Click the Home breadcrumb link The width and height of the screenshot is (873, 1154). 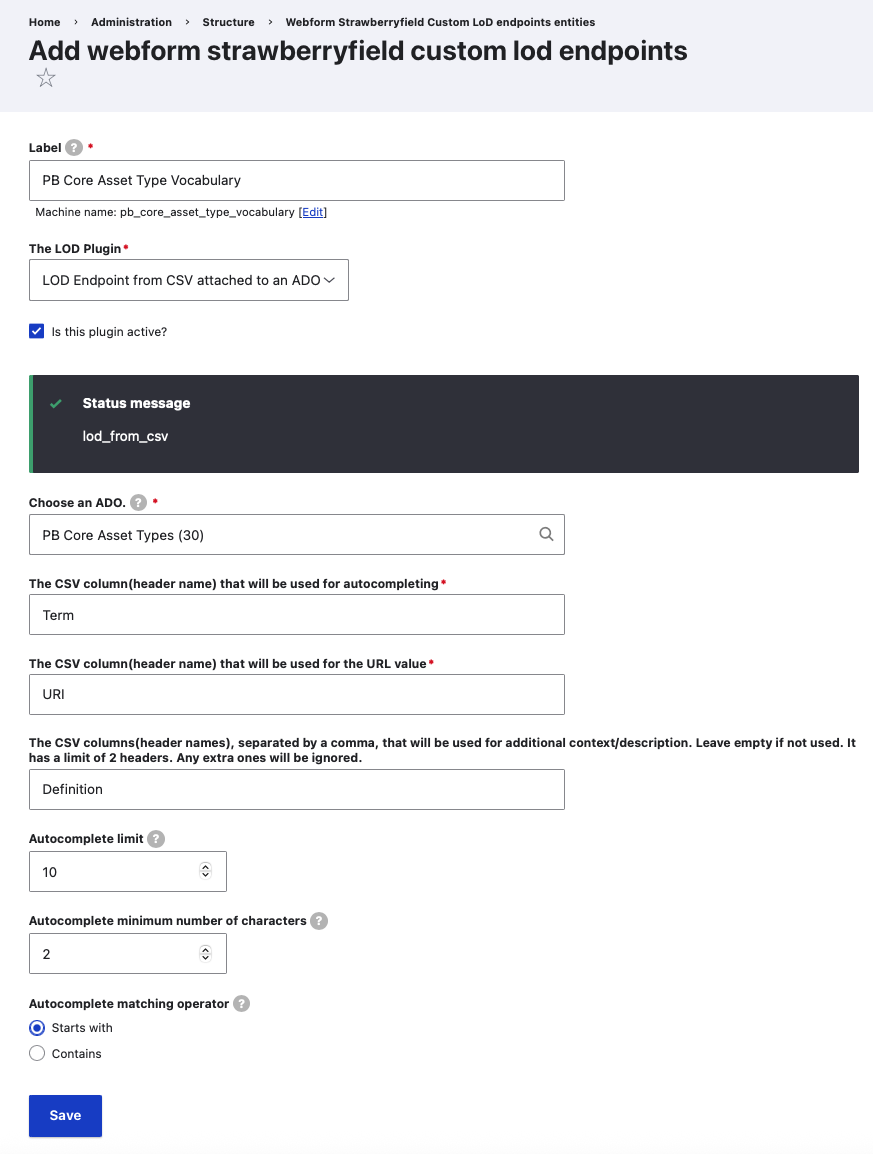tap(44, 22)
